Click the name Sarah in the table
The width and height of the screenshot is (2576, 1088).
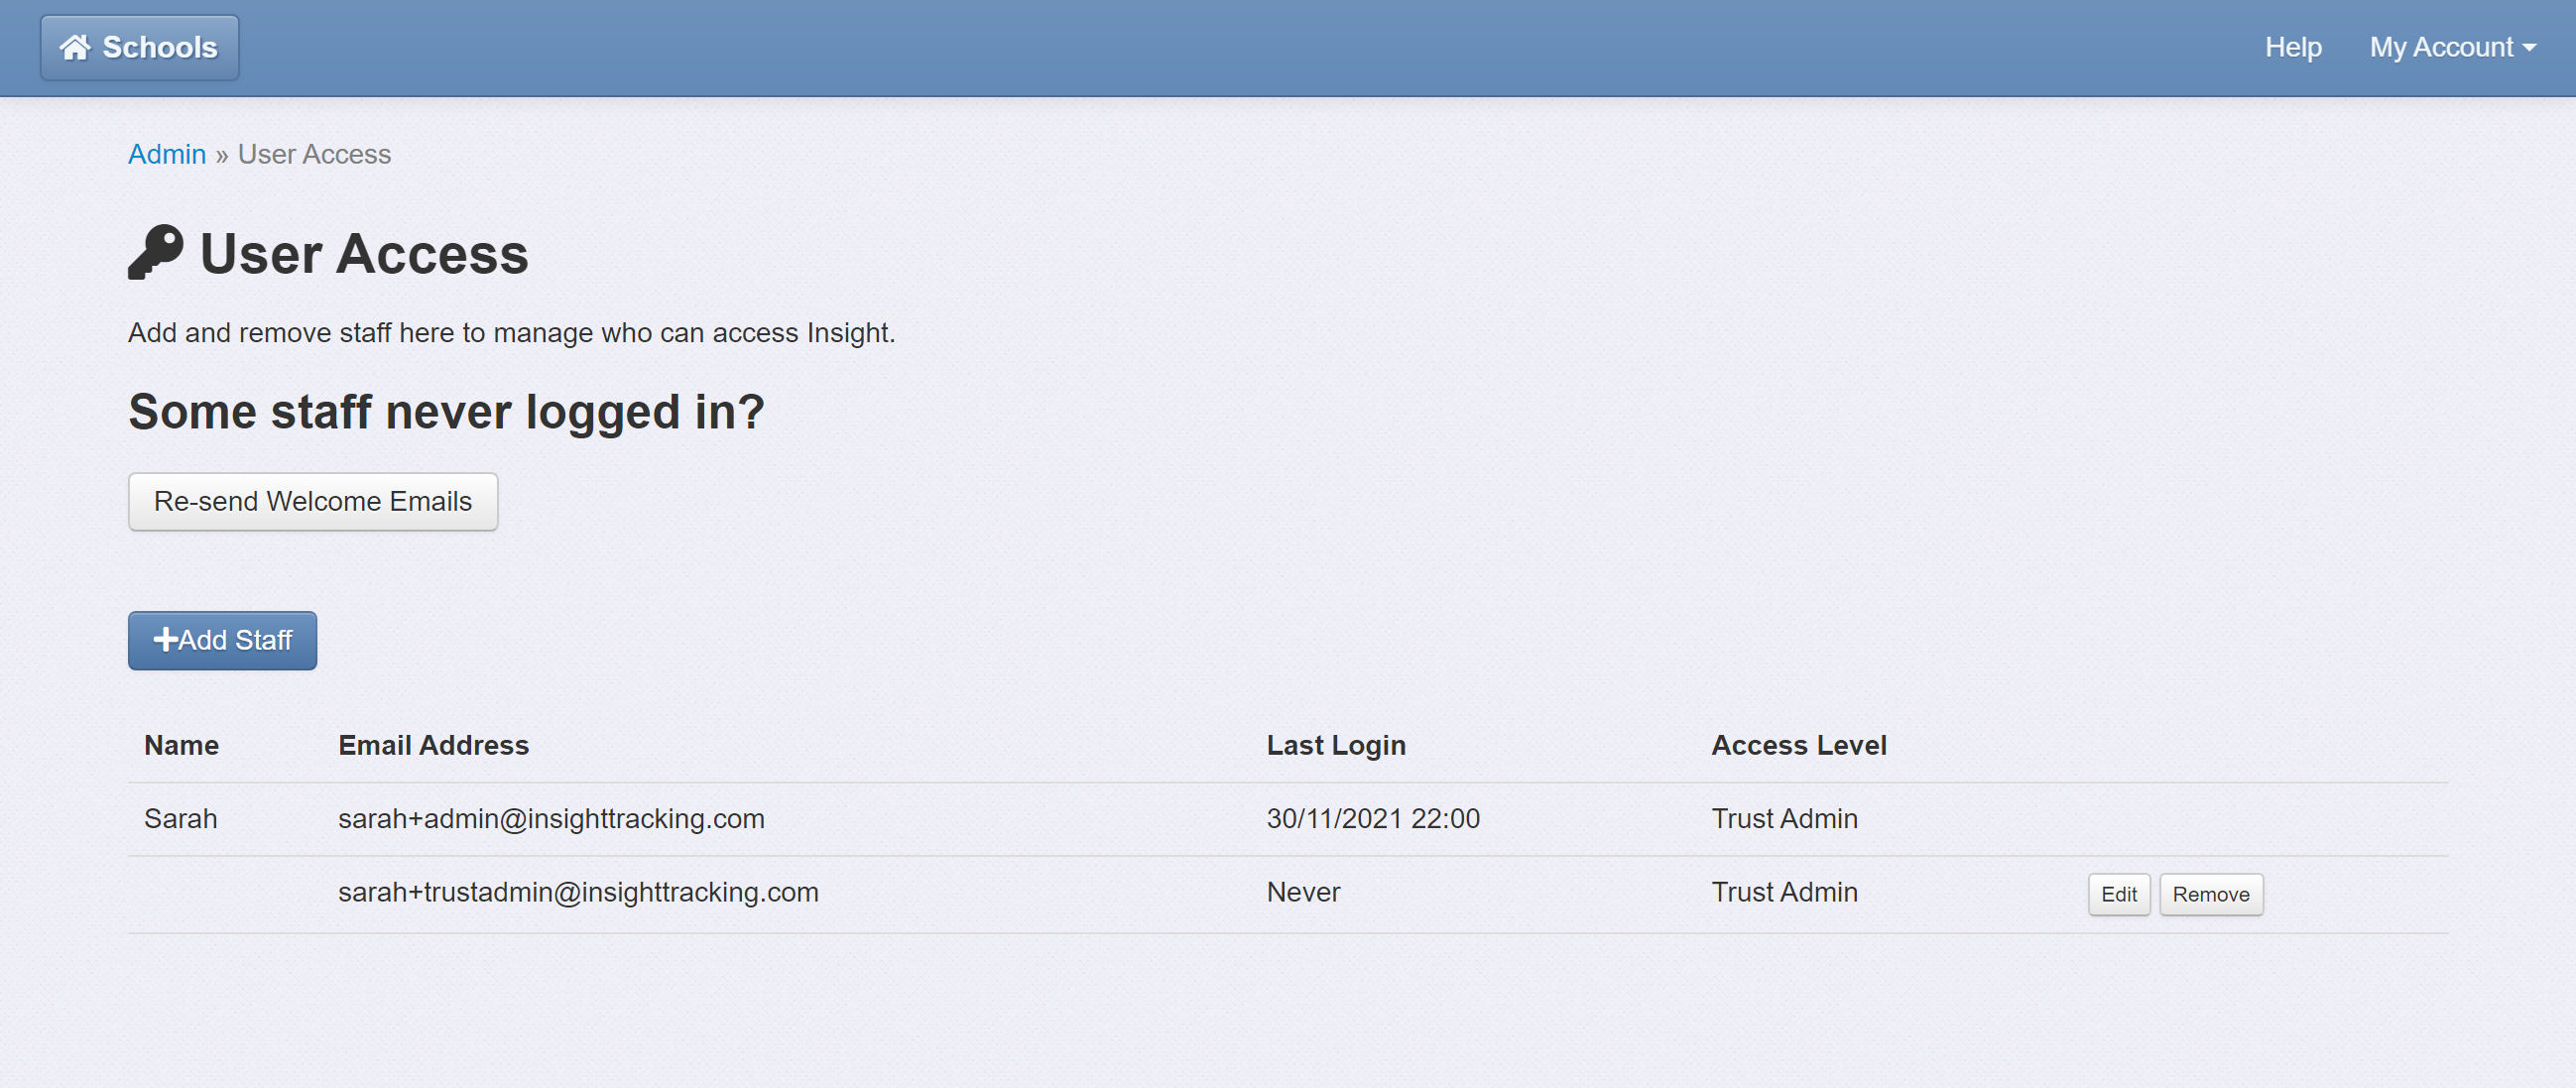pos(180,818)
